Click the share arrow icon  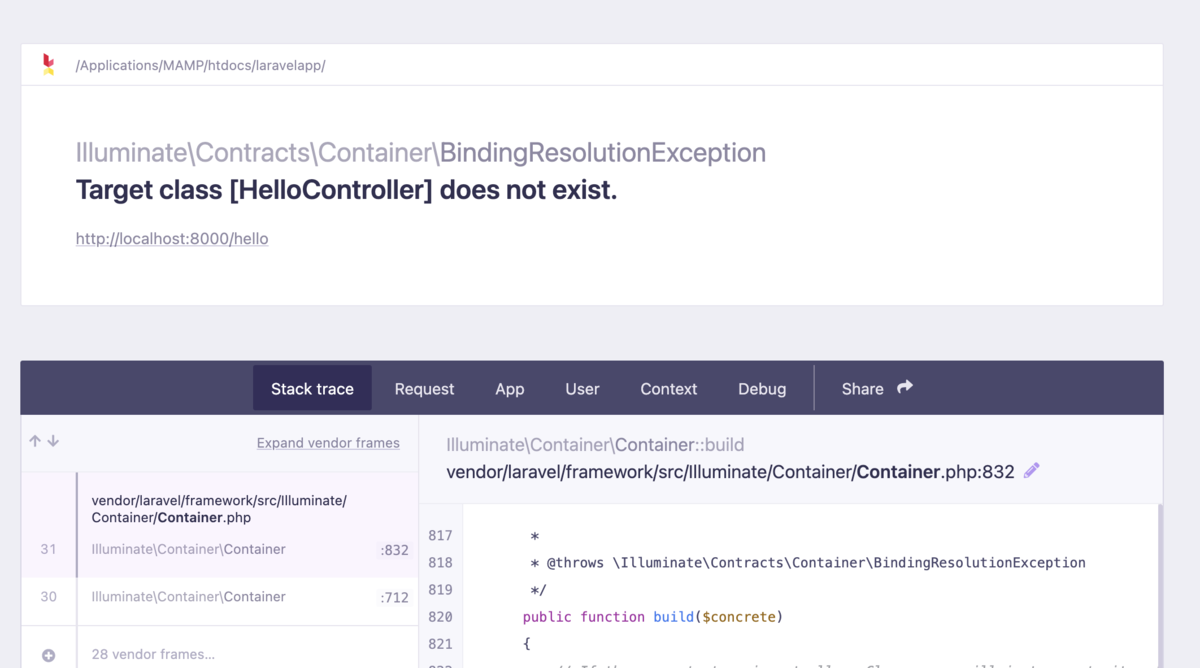coord(905,385)
